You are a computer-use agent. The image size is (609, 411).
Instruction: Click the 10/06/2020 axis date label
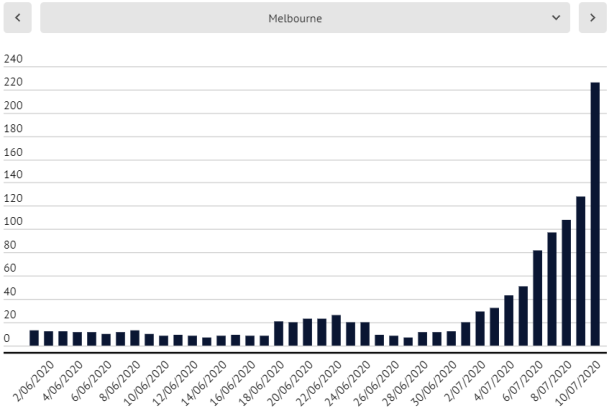tap(147, 383)
